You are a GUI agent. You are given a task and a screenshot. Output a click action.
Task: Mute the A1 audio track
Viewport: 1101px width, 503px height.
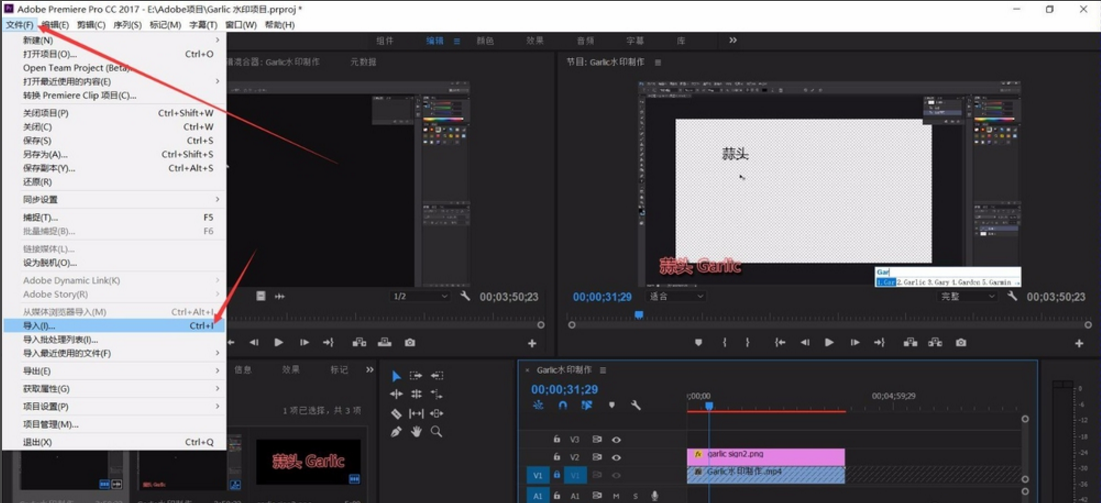coord(616,495)
